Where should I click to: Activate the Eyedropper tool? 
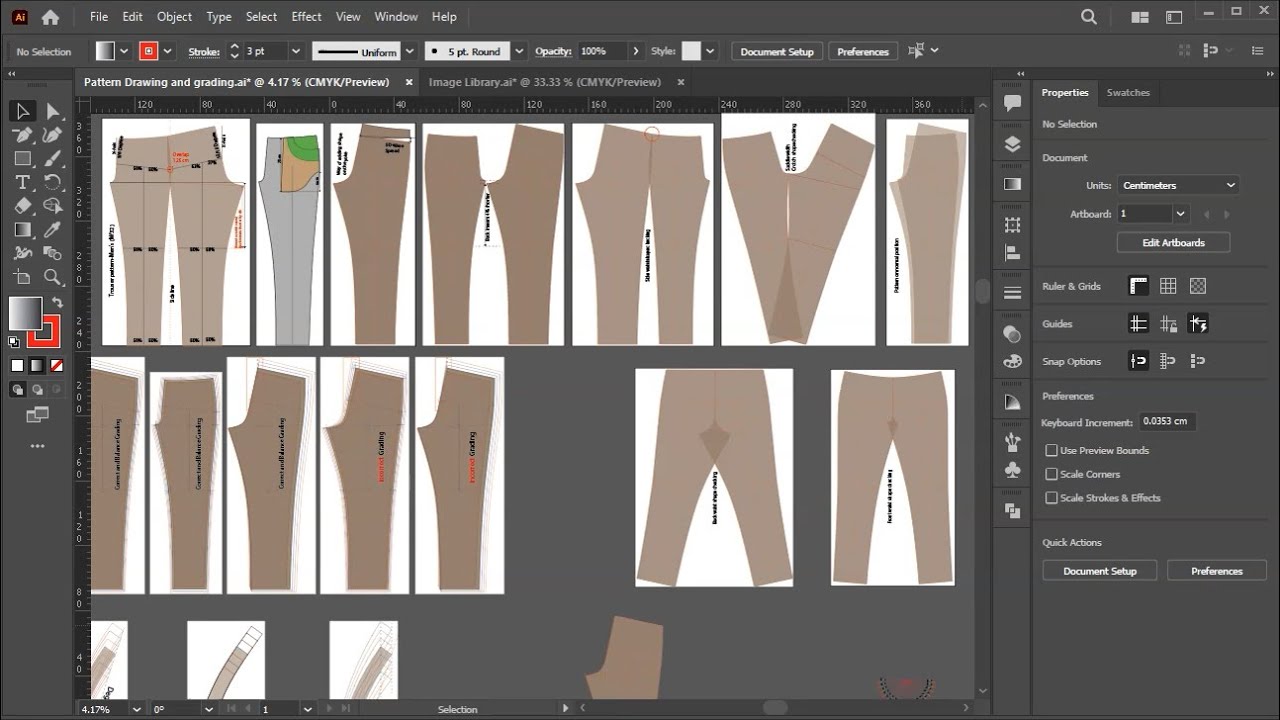(53, 229)
